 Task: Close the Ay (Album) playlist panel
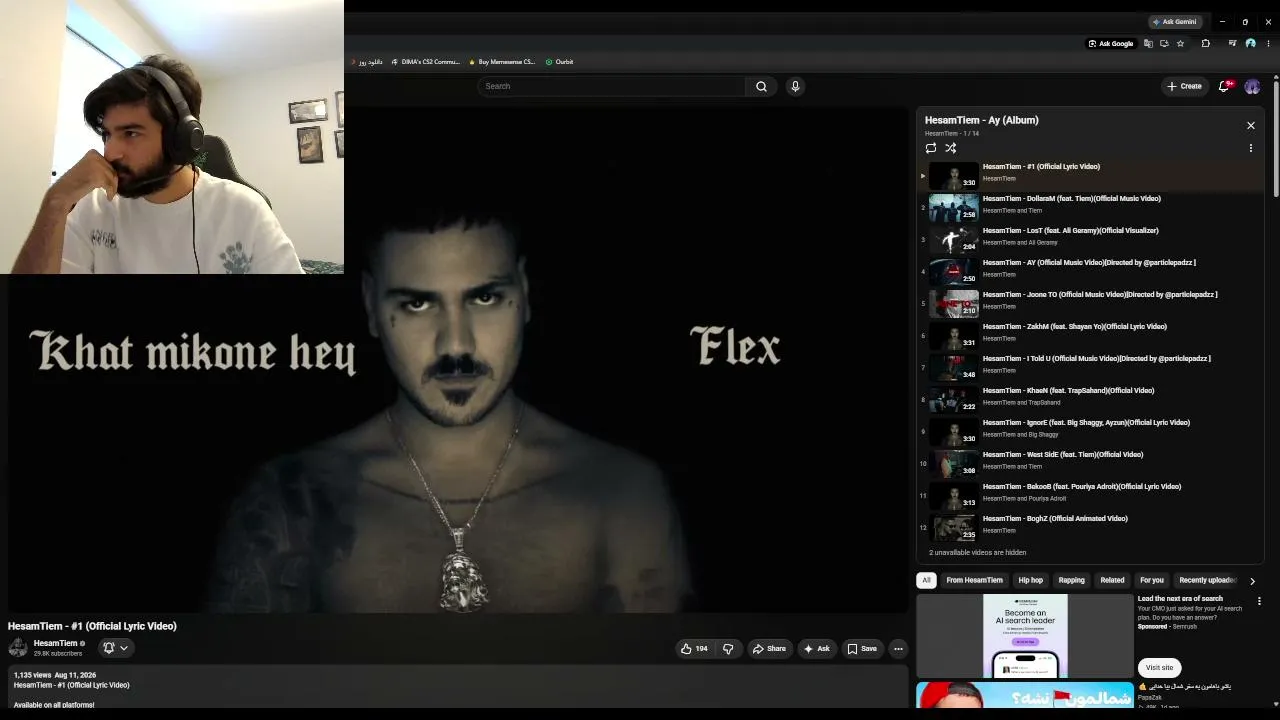coord(1250,125)
